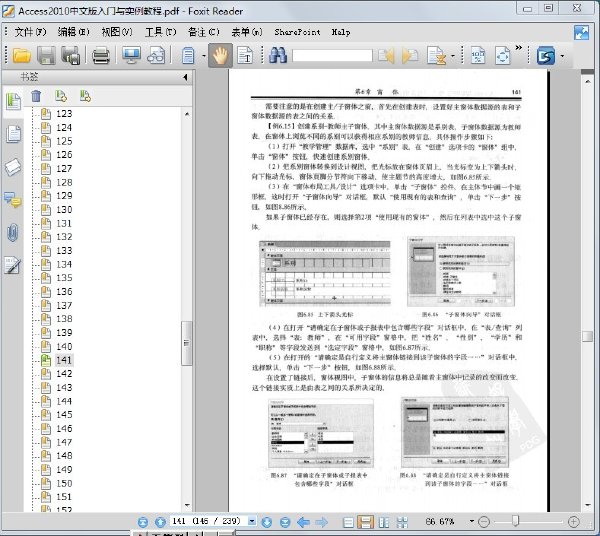Go to the next page button
This screenshot has height=536, width=600.
tap(267, 522)
